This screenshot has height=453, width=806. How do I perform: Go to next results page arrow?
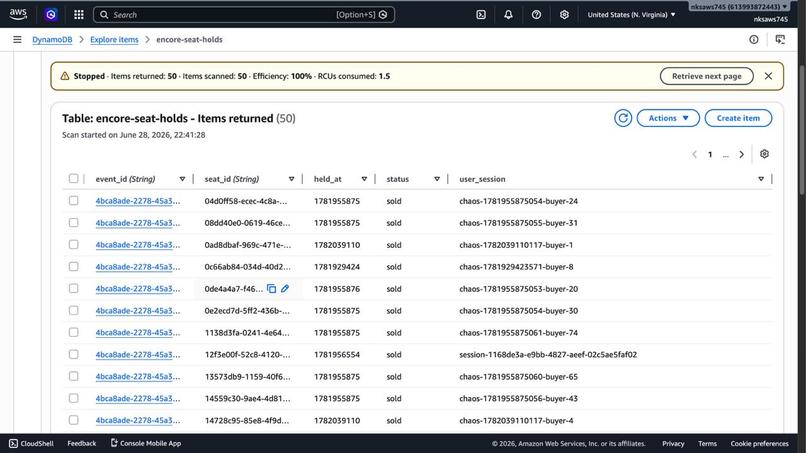click(x=741, y=154)
